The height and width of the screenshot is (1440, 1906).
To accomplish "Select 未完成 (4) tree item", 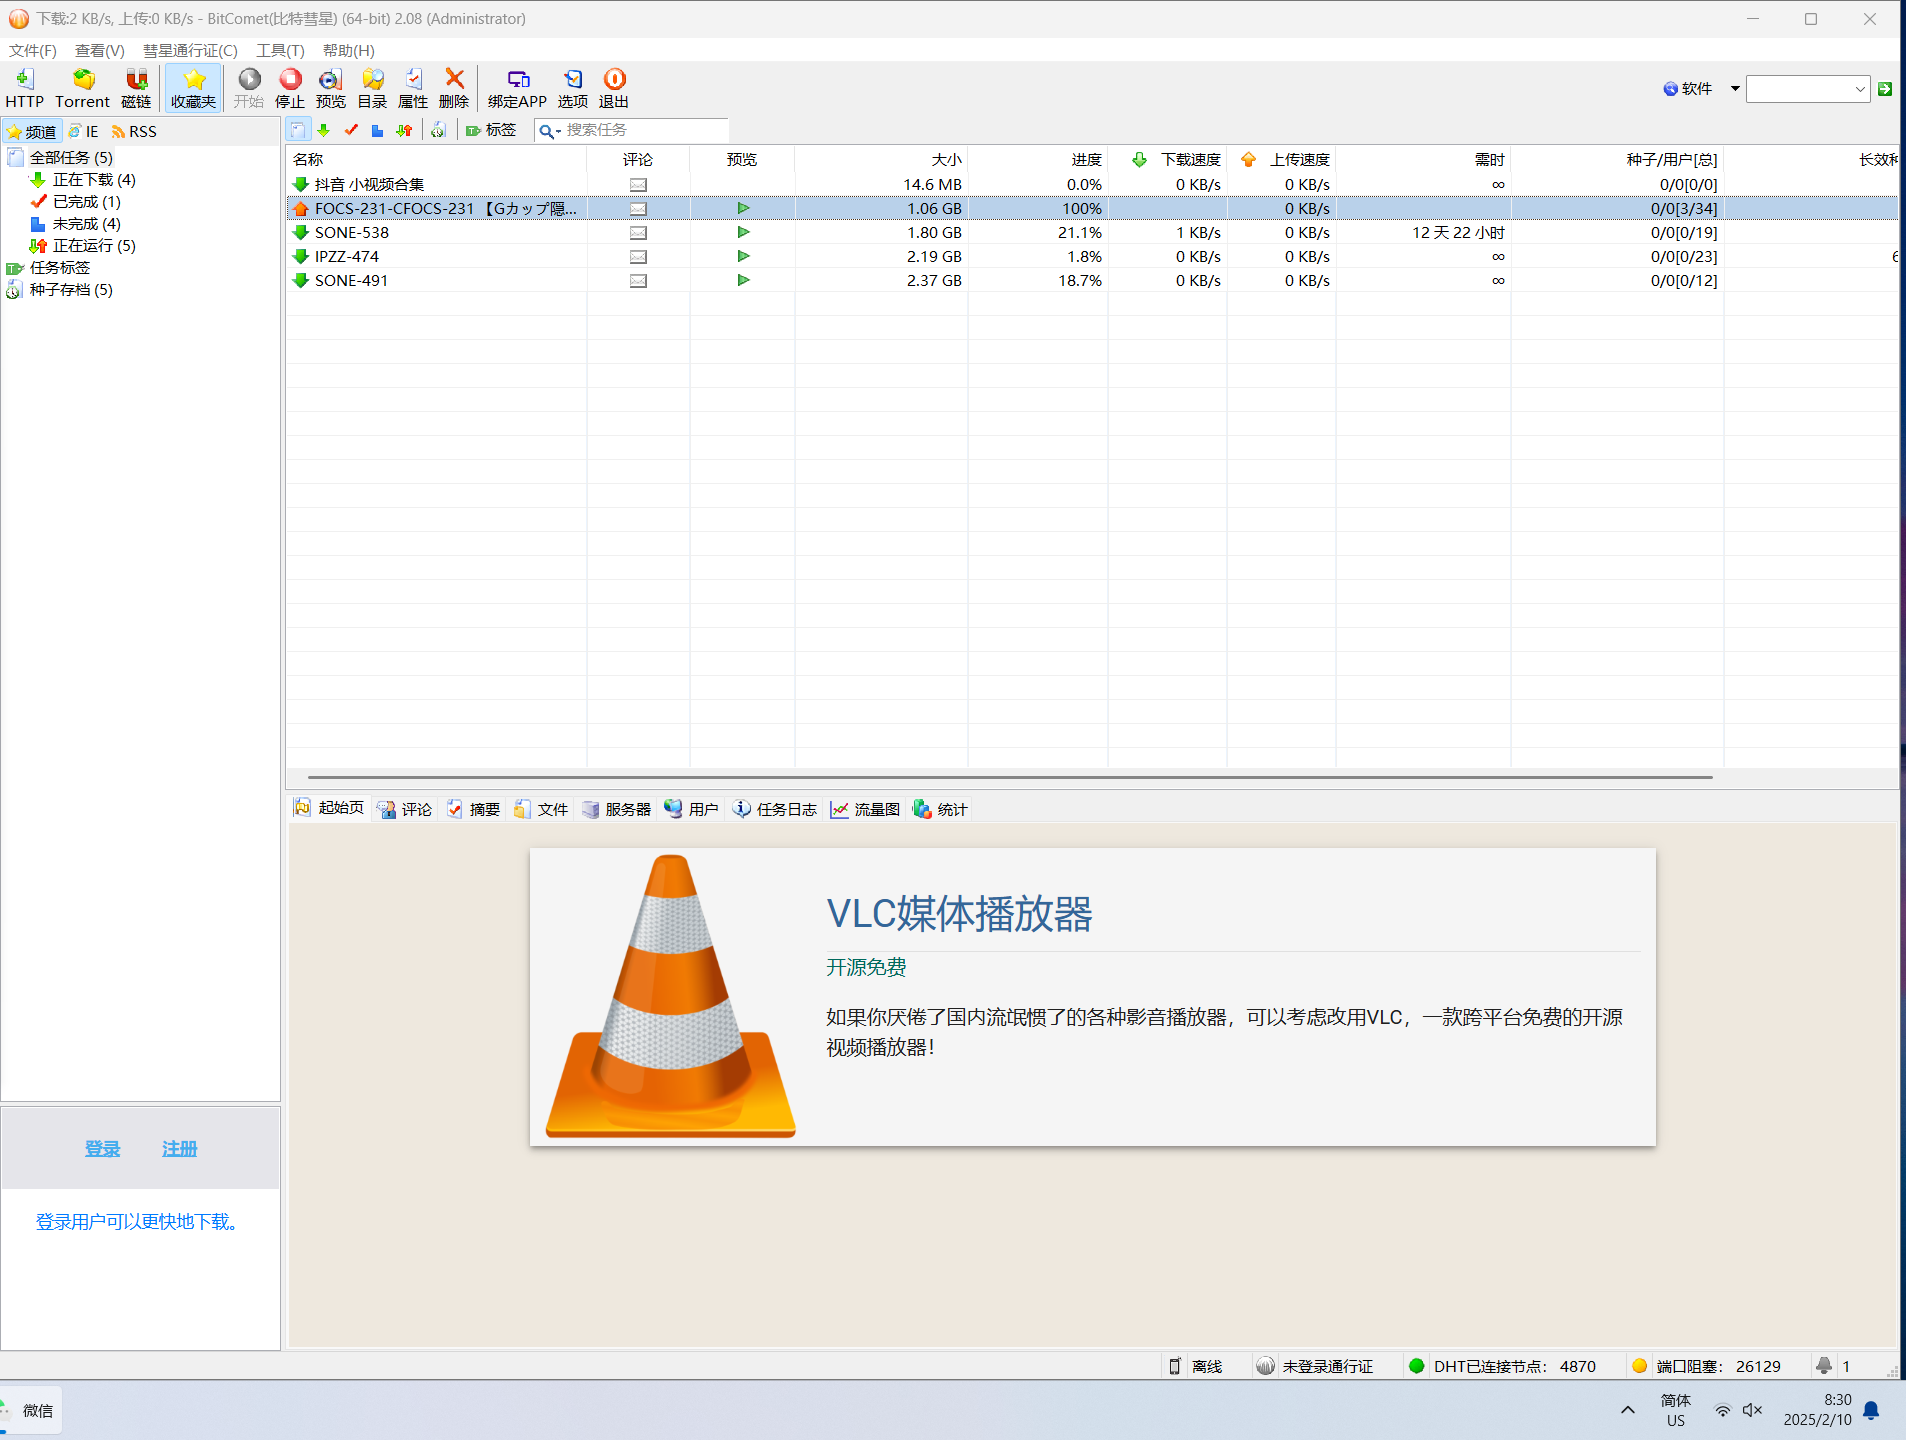I will pyautogui.click(x=87, y=223).
